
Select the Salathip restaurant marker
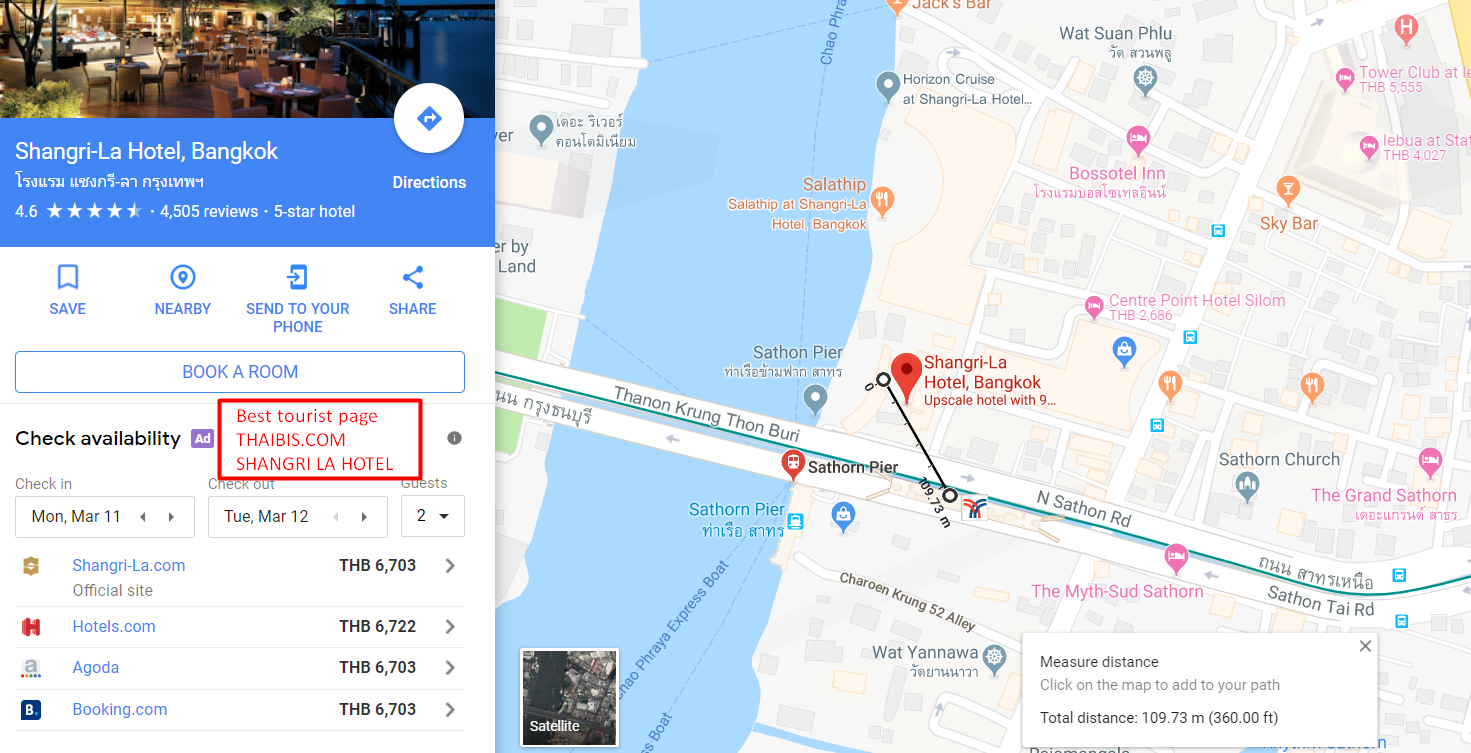[x=882, y=201]
